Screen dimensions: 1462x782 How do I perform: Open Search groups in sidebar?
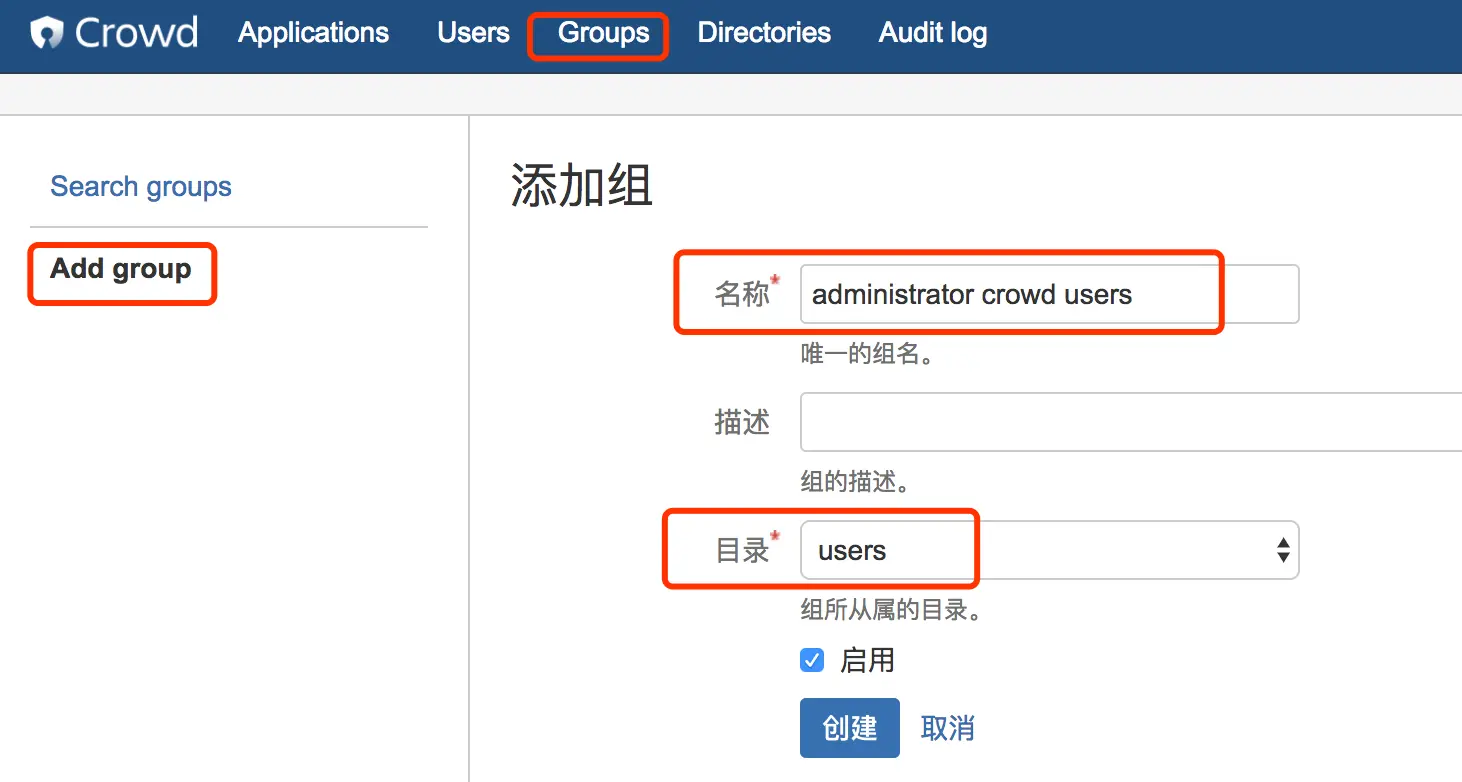tap(141, 187)
